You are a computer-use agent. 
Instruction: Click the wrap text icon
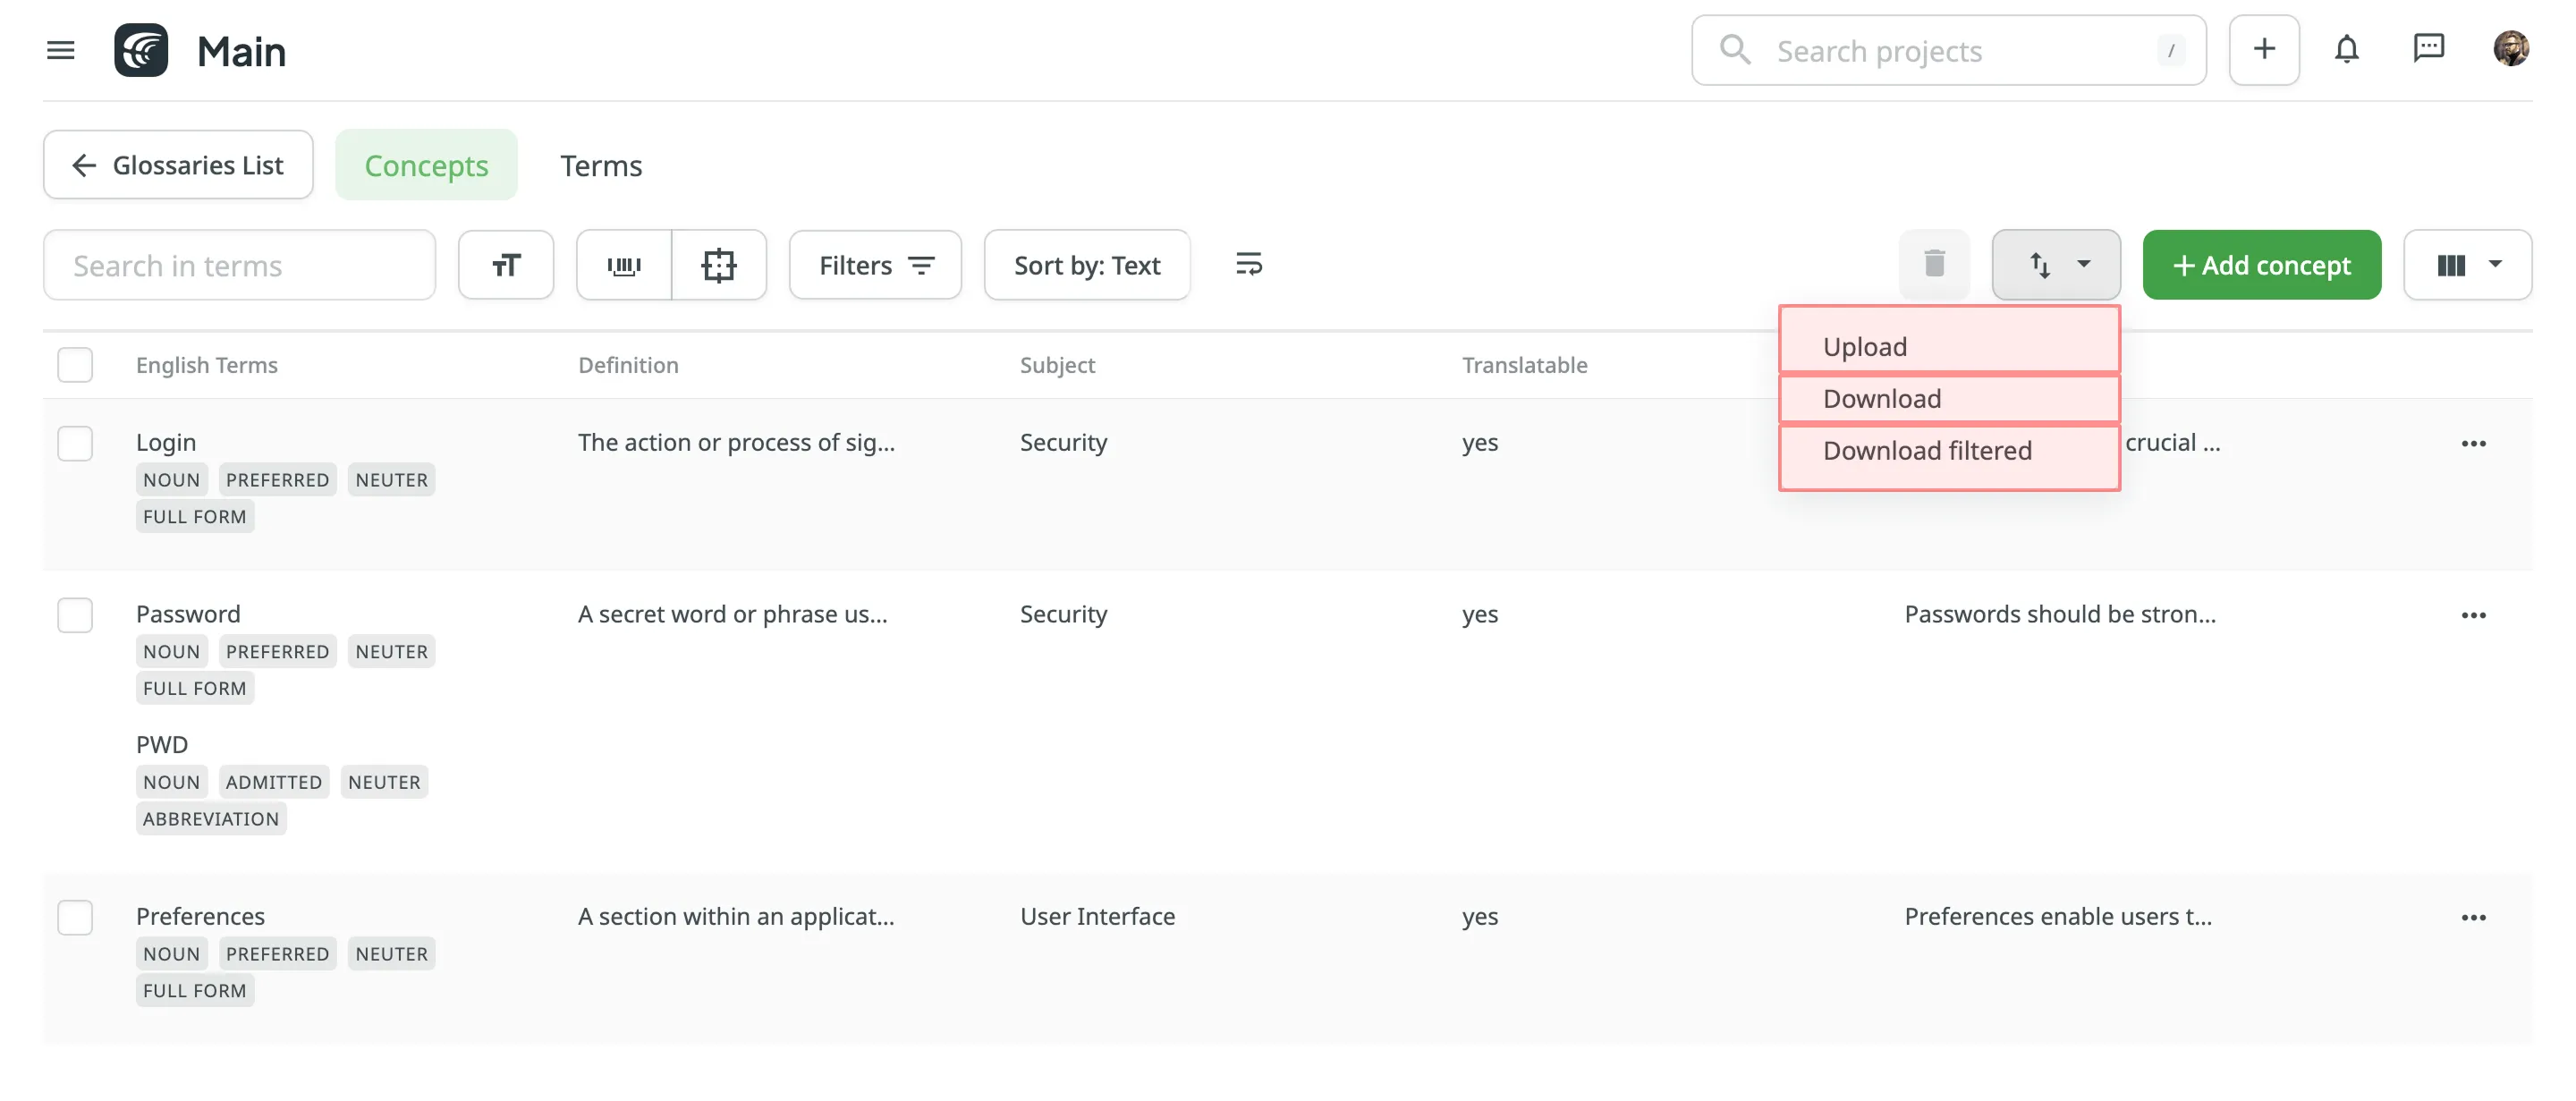click(x=1249, y=264)
